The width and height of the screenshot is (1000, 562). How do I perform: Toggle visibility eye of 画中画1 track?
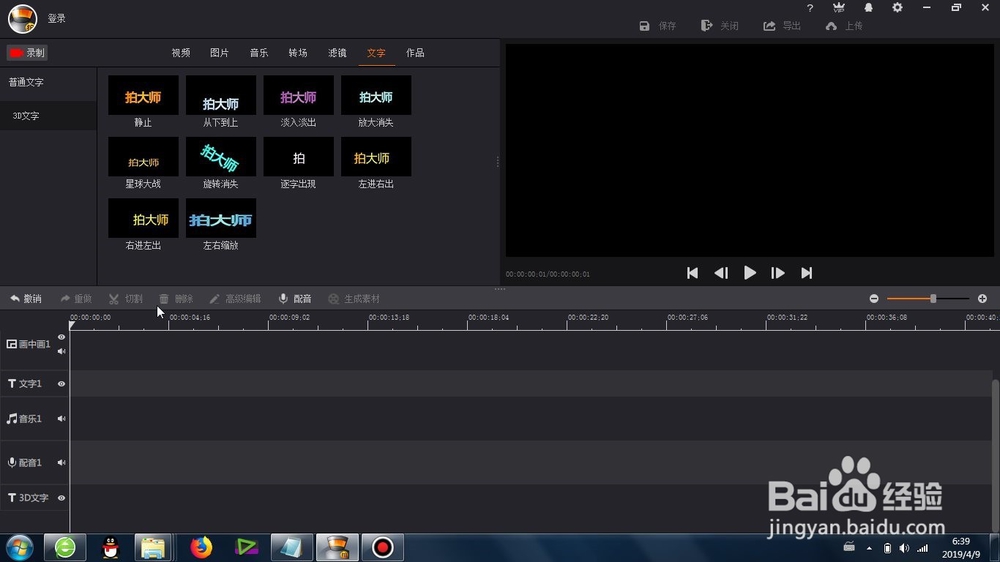coord(61,337)
